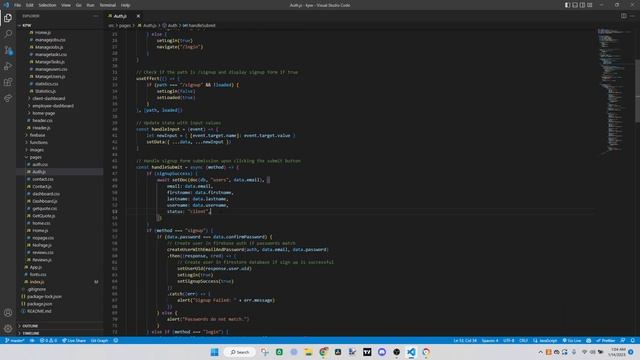Click the Prettier status bar item
This screenshot has height=360, width=640.
tap(606, 340)
